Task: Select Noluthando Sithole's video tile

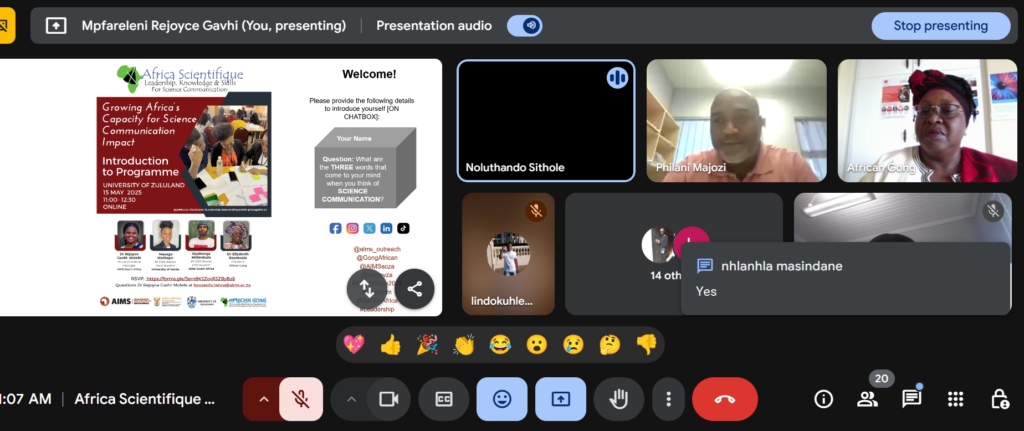Action: point(546,121)
